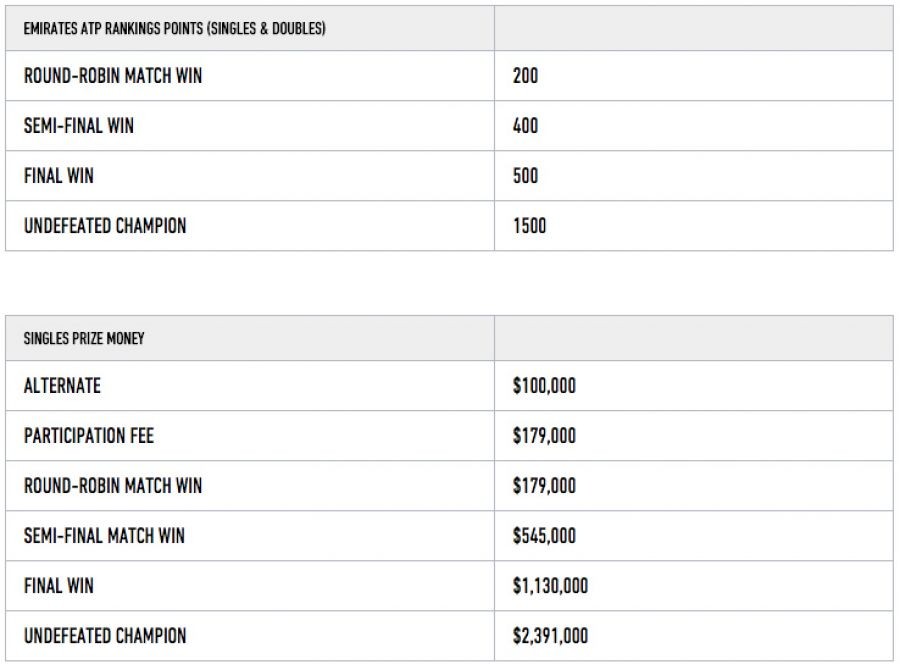Select the $2,391,000 prize amount
Image resolution: width=900 pixels, height=670 pixels.
pos(550,636)
